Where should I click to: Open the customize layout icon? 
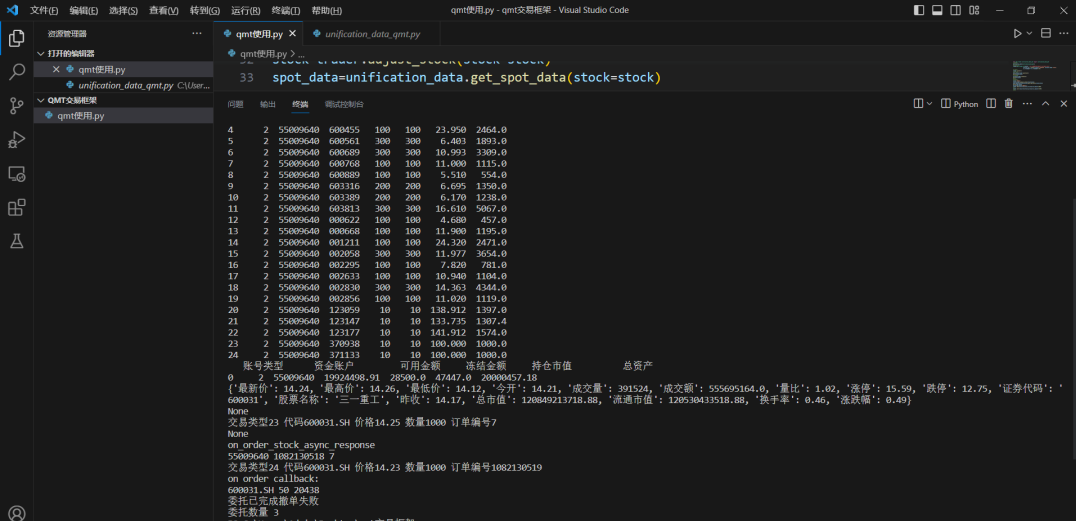click(974, 10)
